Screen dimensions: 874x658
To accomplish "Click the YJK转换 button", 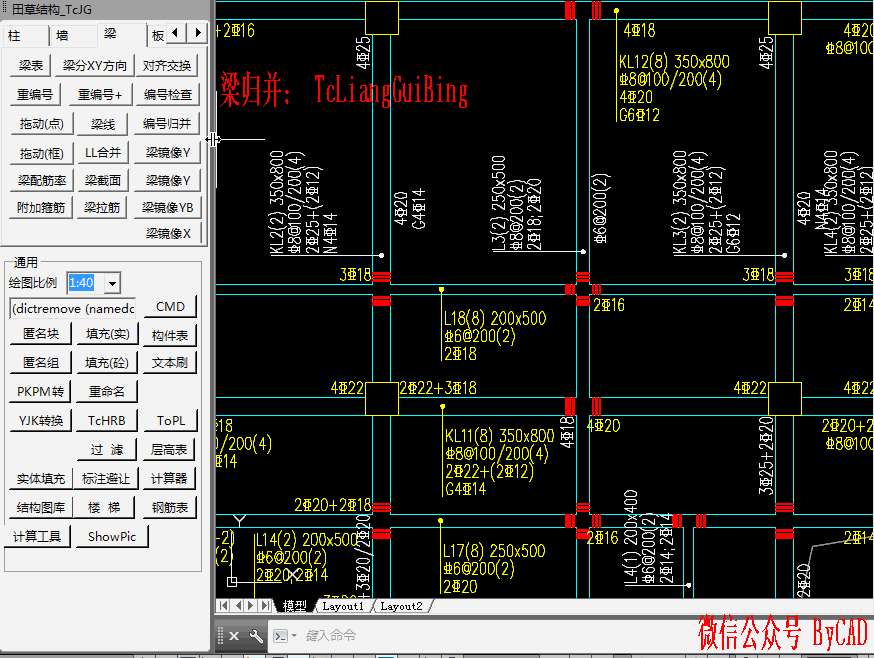I will (x=41, y=421).
